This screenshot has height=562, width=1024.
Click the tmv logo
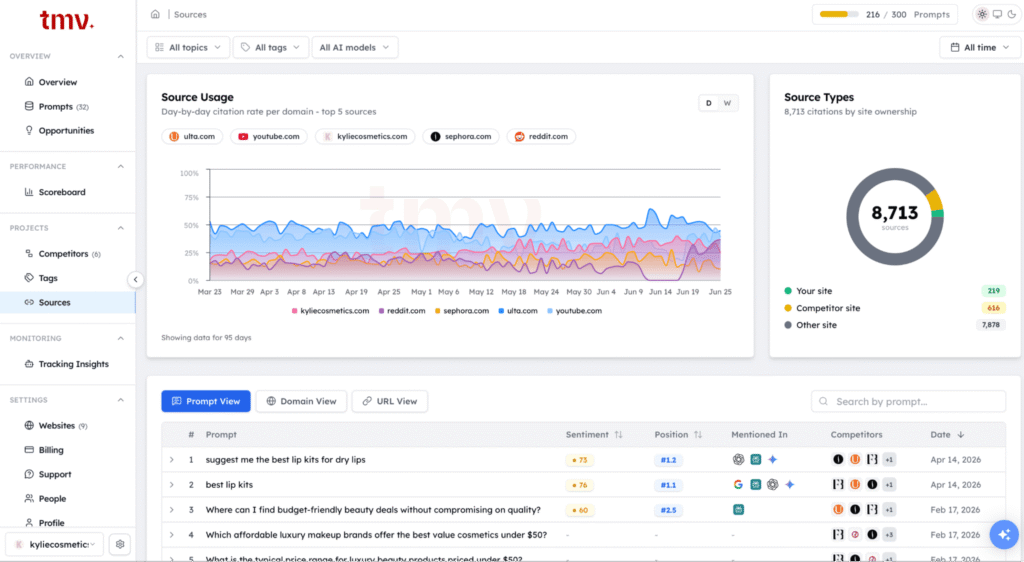coord(67,21)
